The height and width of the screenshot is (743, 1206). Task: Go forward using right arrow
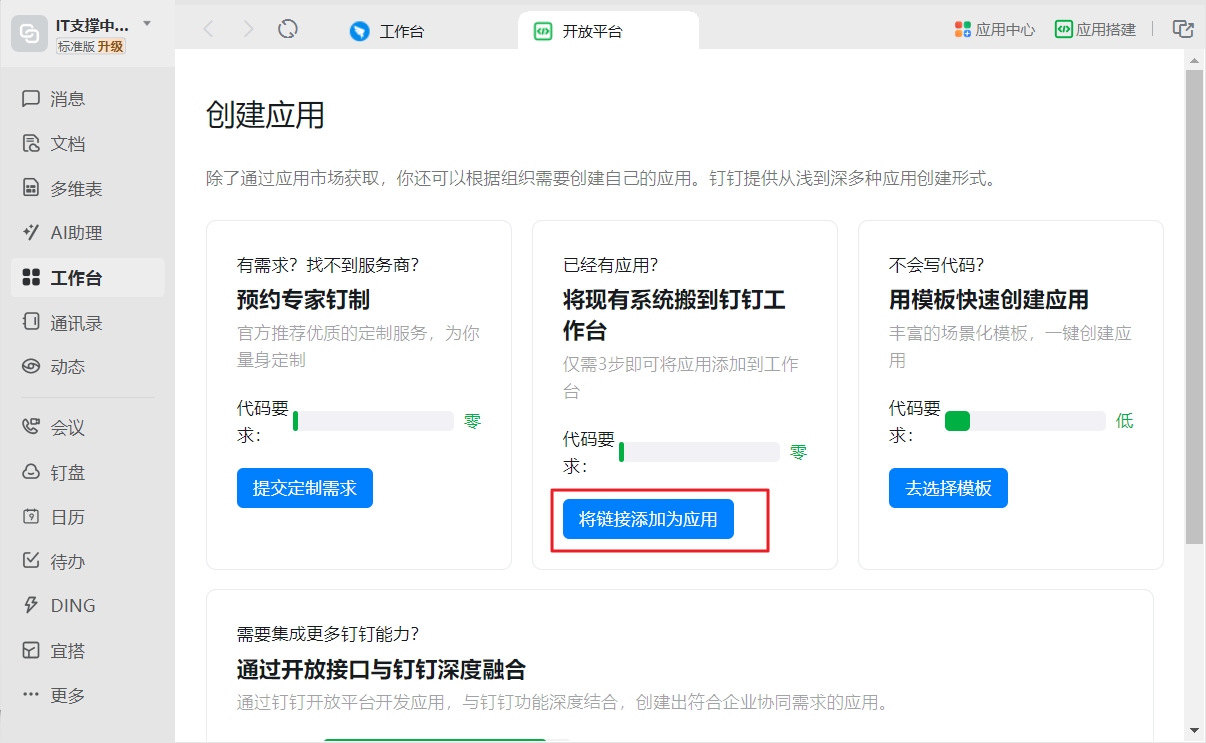pyautogui.click(x=248, y=30)
